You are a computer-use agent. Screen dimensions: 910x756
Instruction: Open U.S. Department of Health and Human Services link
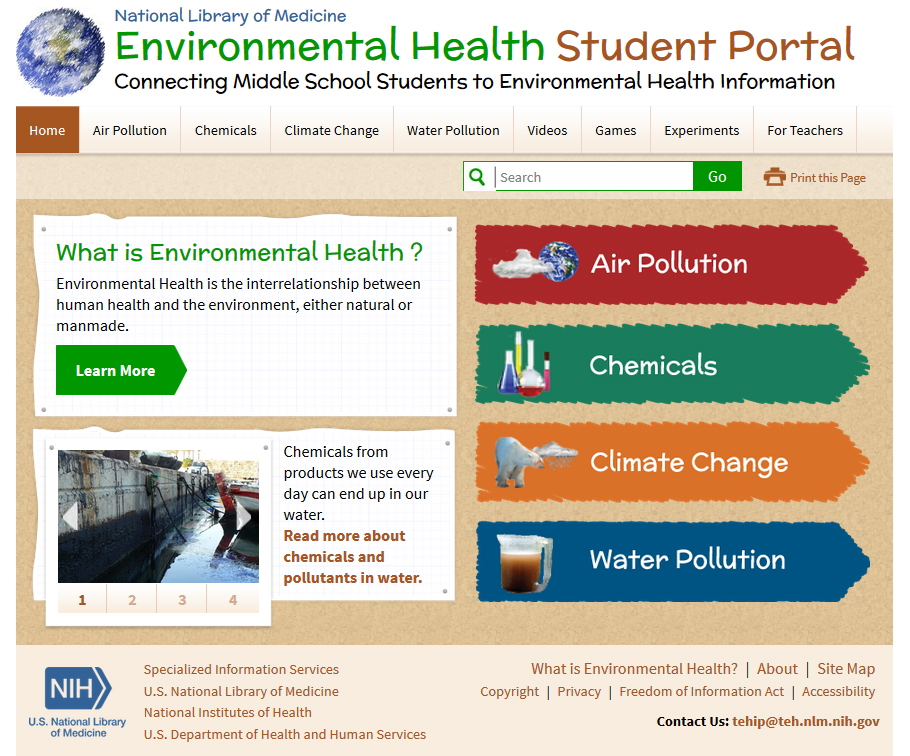pyautogui.click(x=284, y=734)
